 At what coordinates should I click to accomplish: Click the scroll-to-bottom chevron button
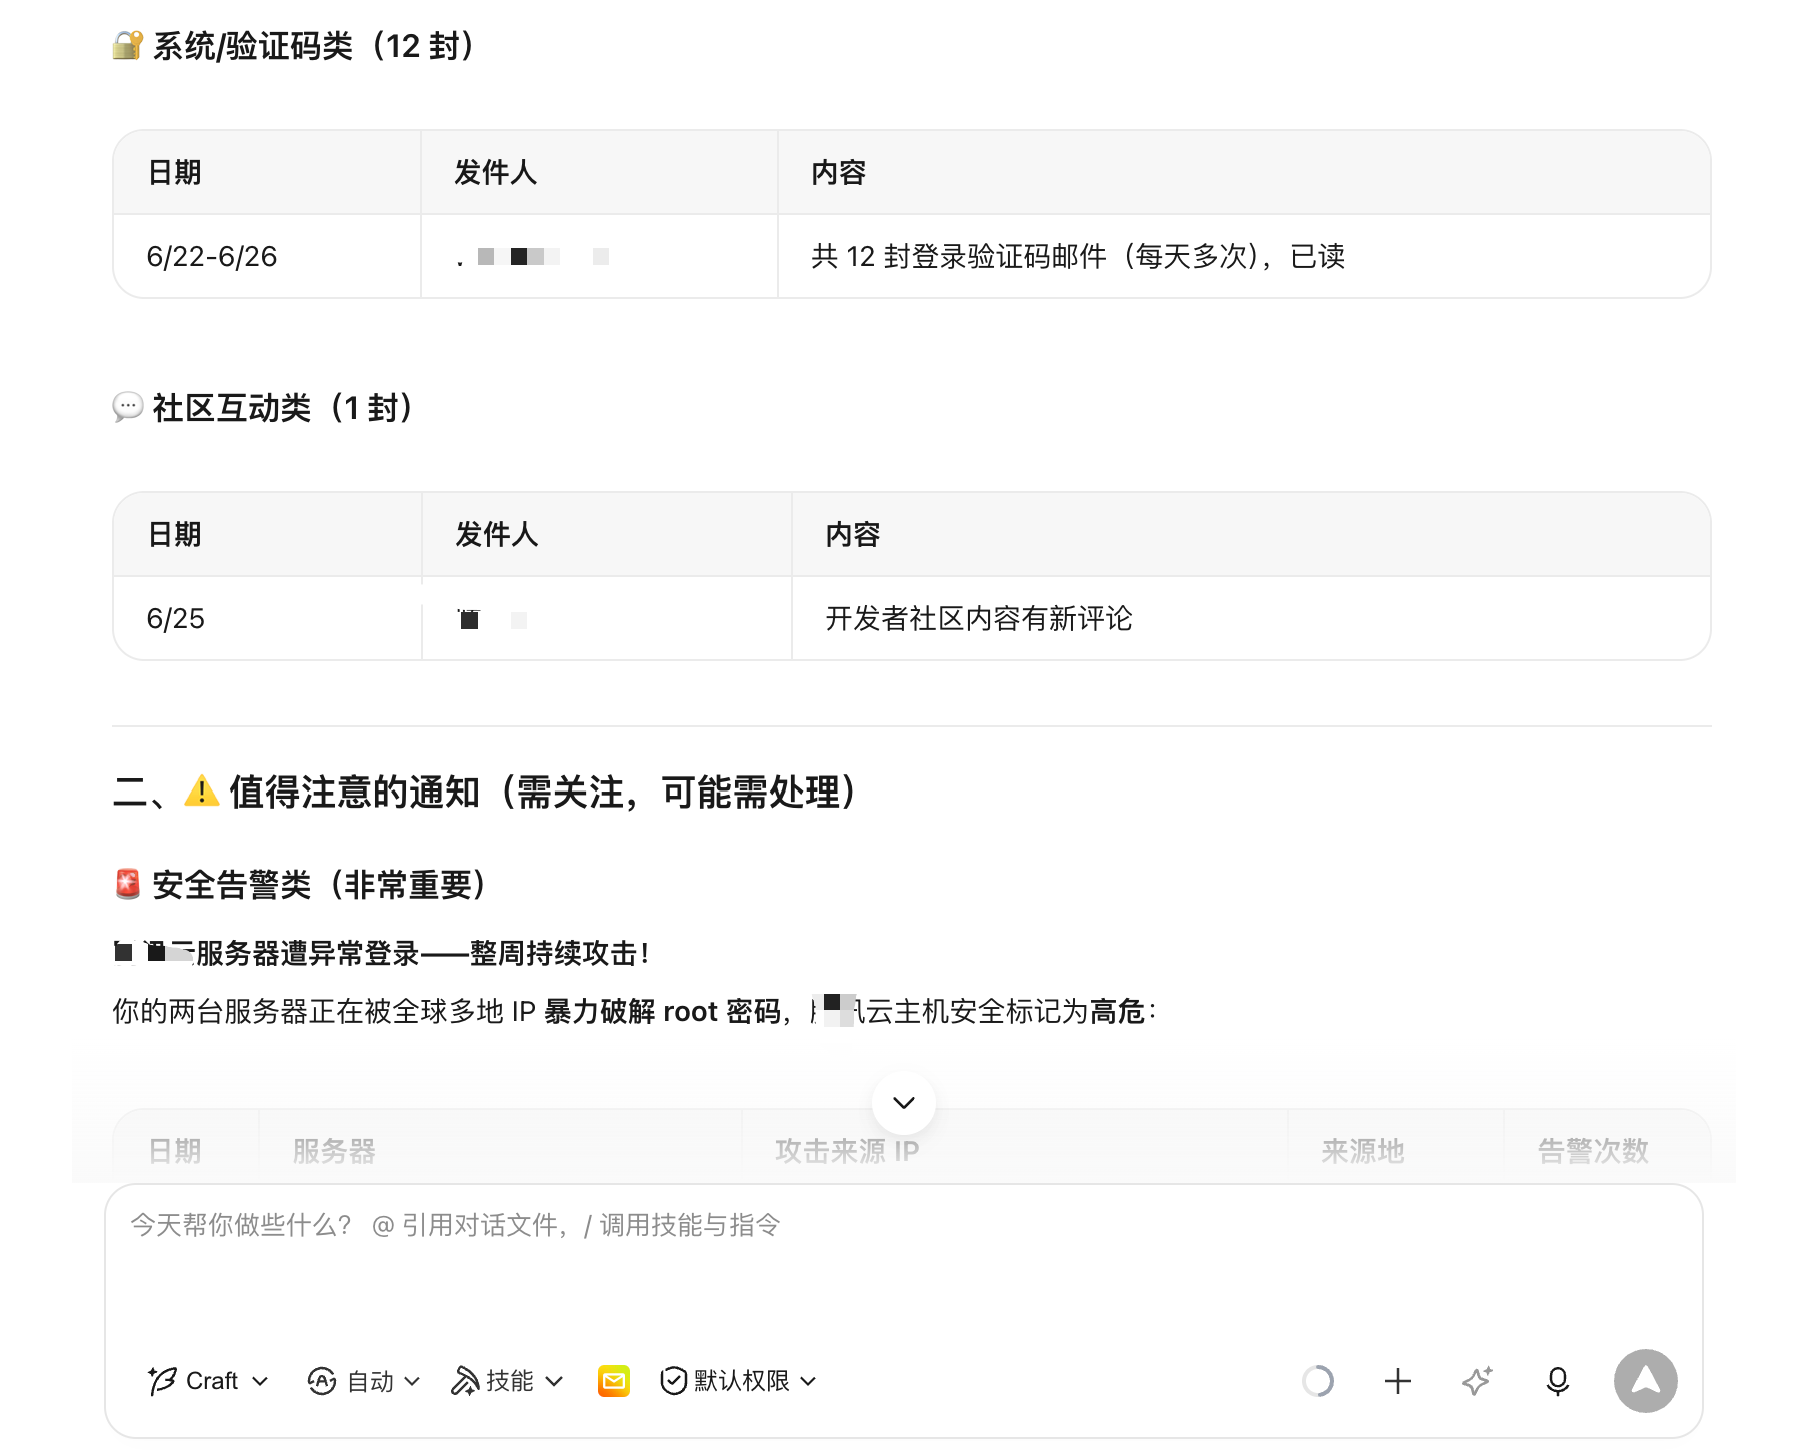(x=904, y=1102)
